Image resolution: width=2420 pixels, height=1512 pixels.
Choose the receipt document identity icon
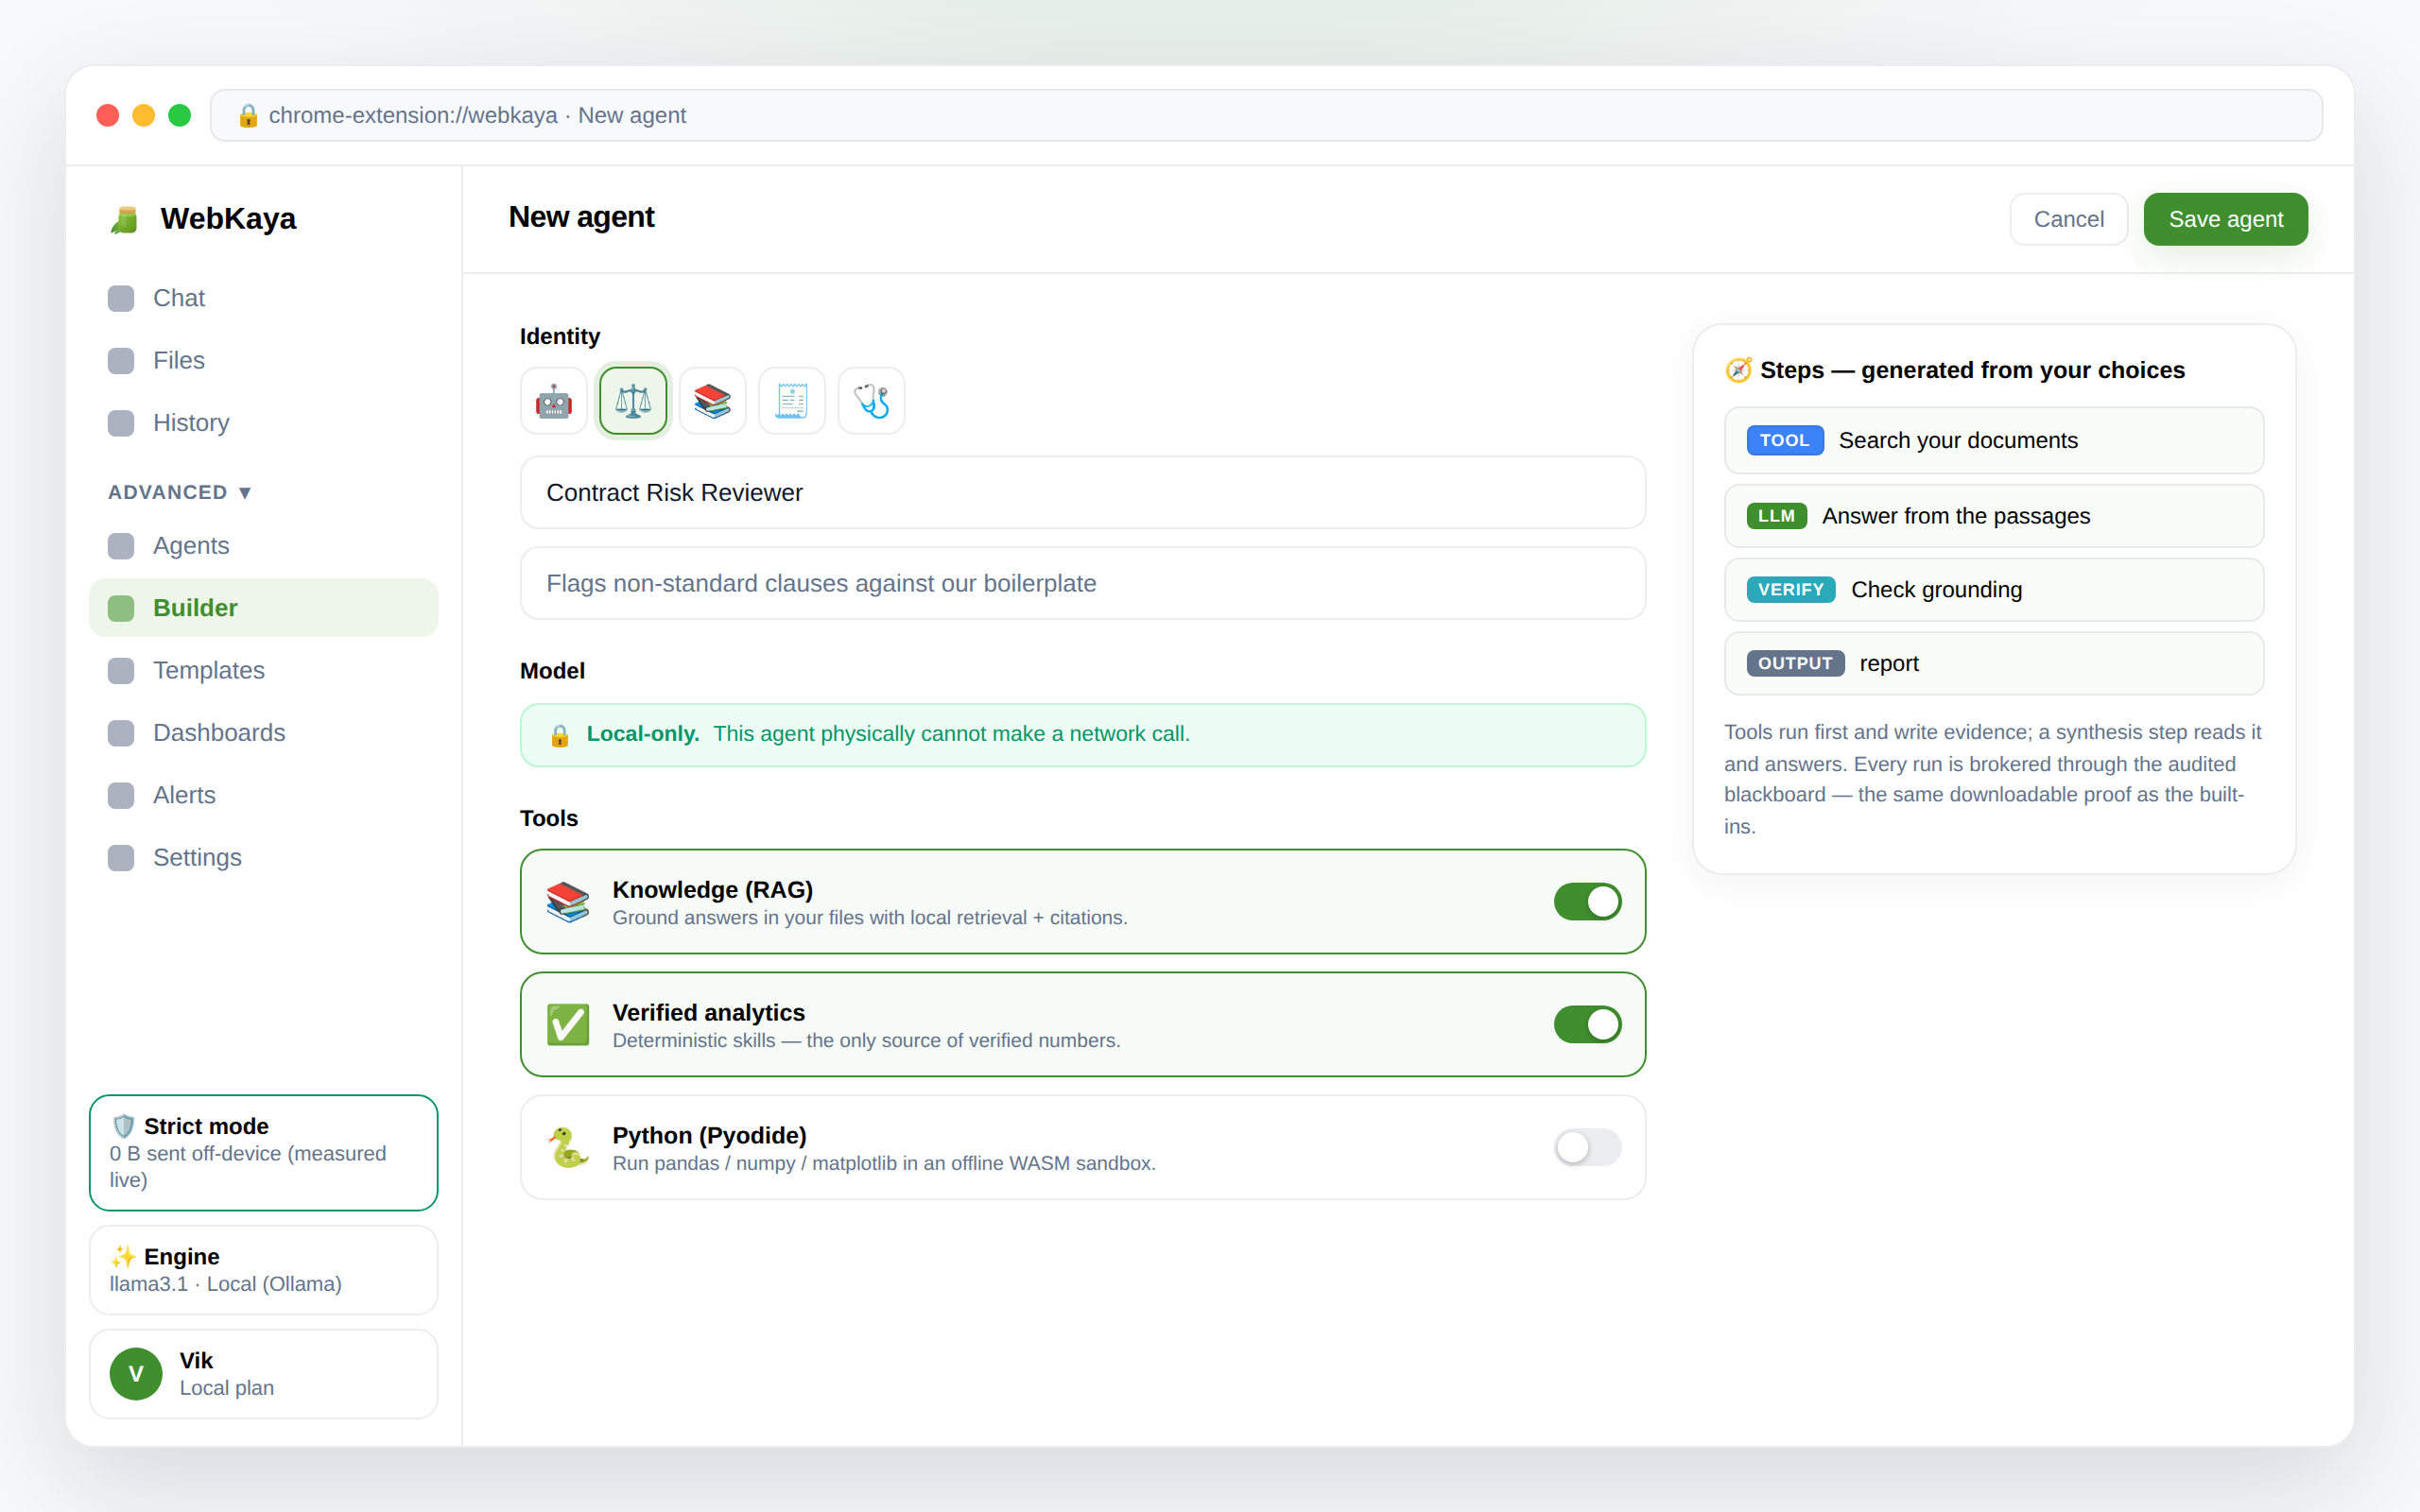[x=792, y=401]
